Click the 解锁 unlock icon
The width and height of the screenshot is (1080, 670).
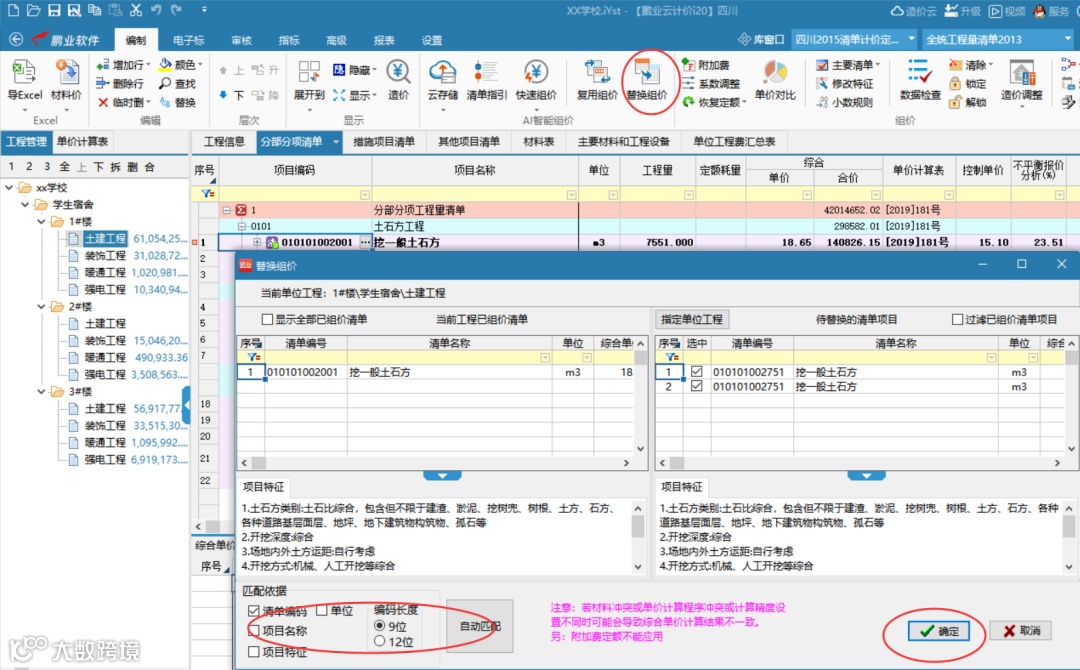955,102
